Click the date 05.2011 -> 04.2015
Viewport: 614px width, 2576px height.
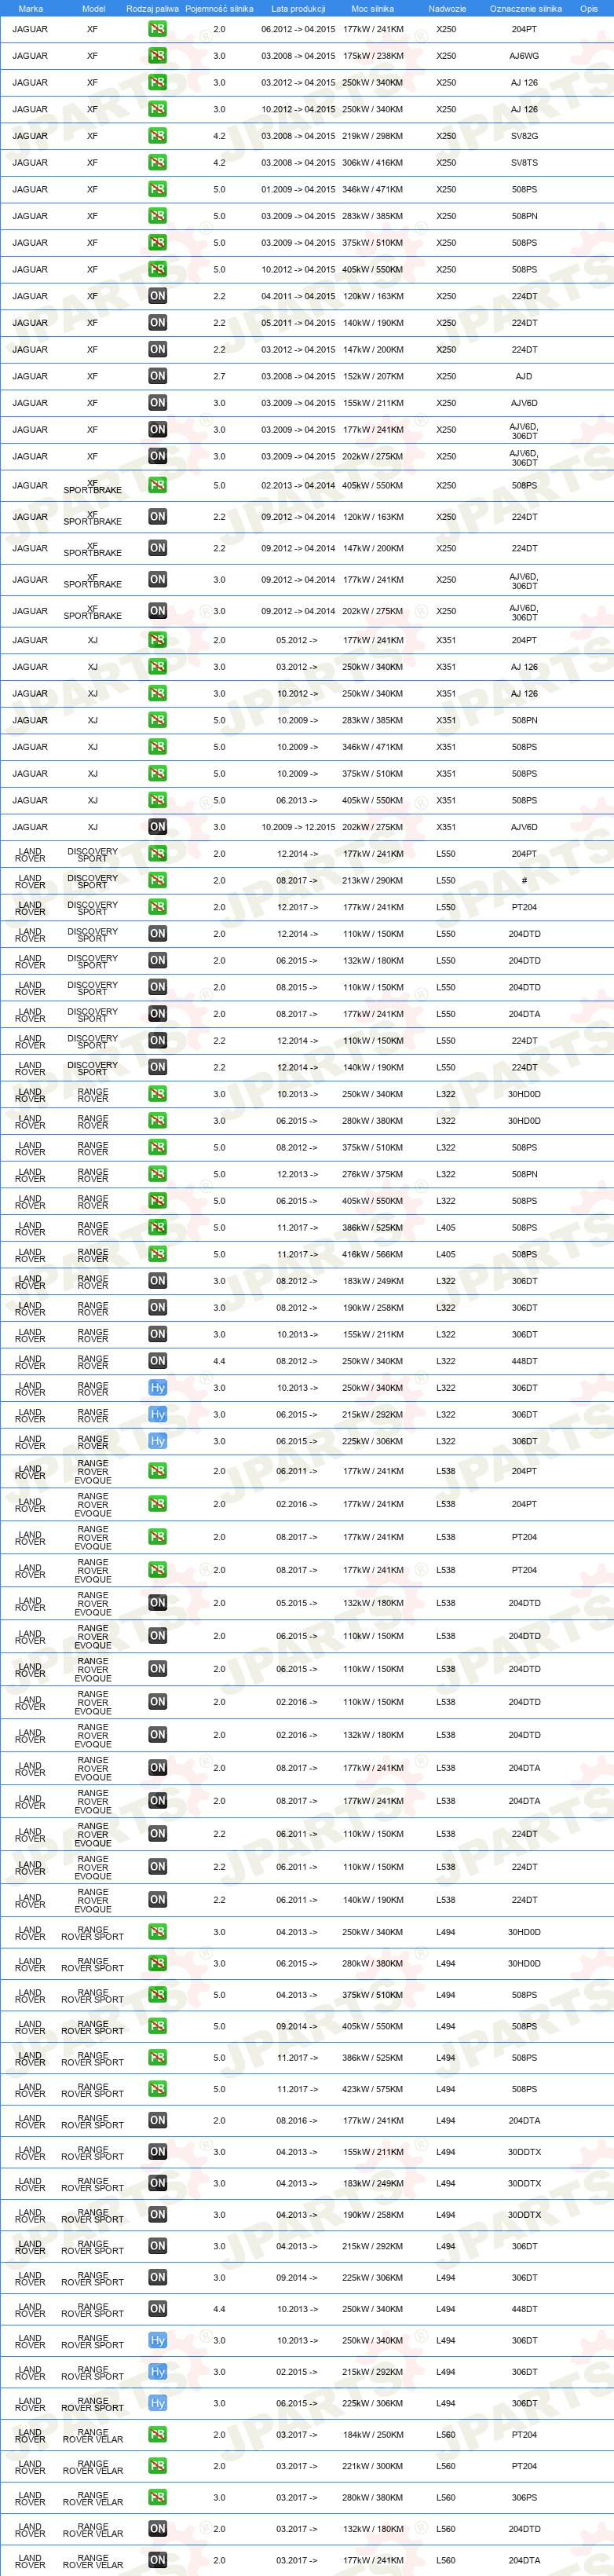tap(298, 323)
